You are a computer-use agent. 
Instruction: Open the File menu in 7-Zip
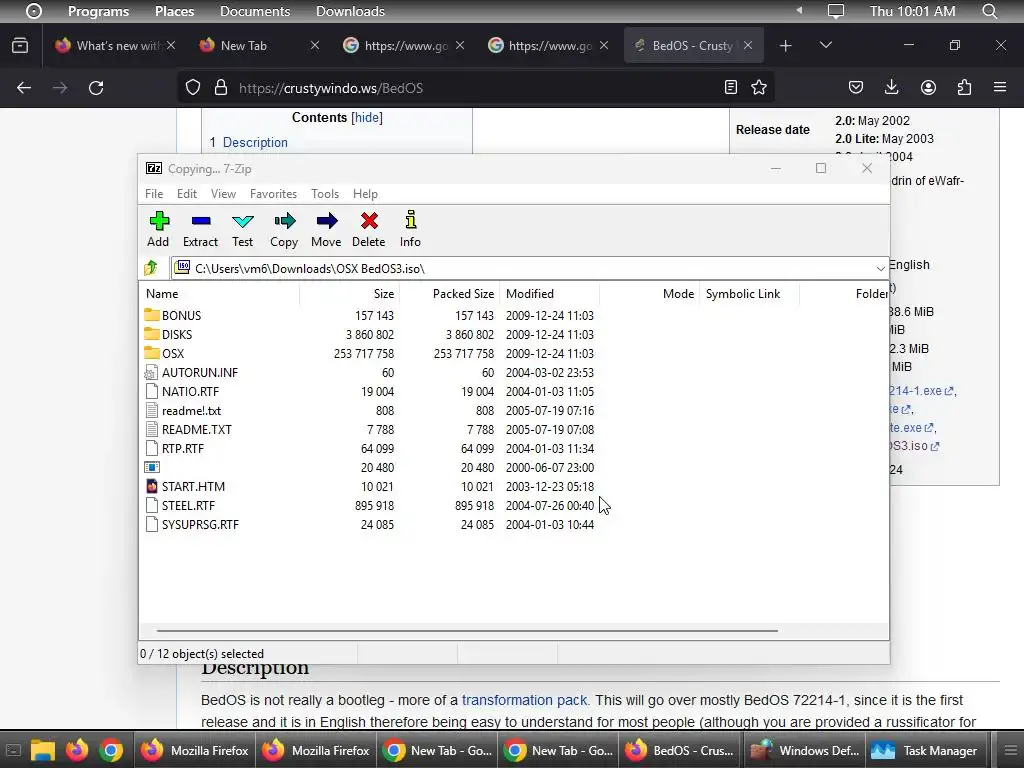click(154, 194)
